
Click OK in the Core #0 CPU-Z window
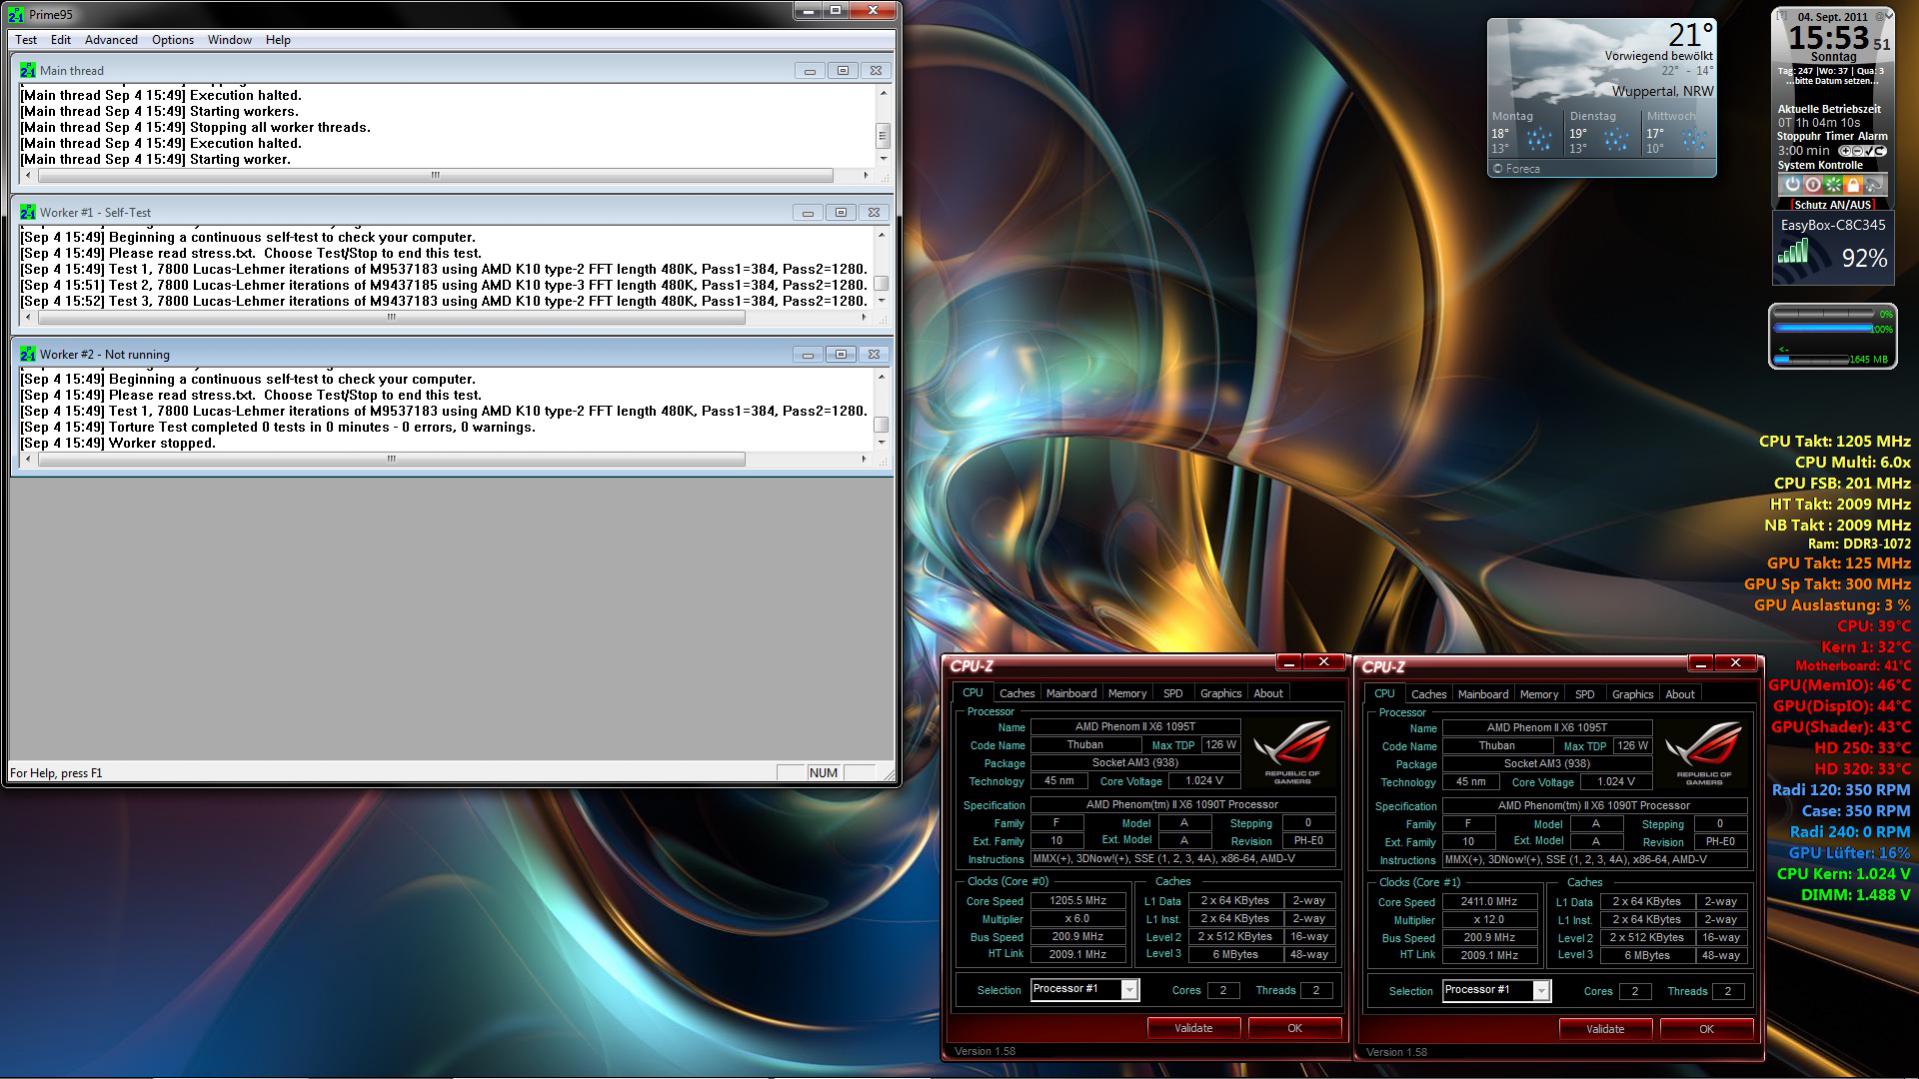1295,1028
